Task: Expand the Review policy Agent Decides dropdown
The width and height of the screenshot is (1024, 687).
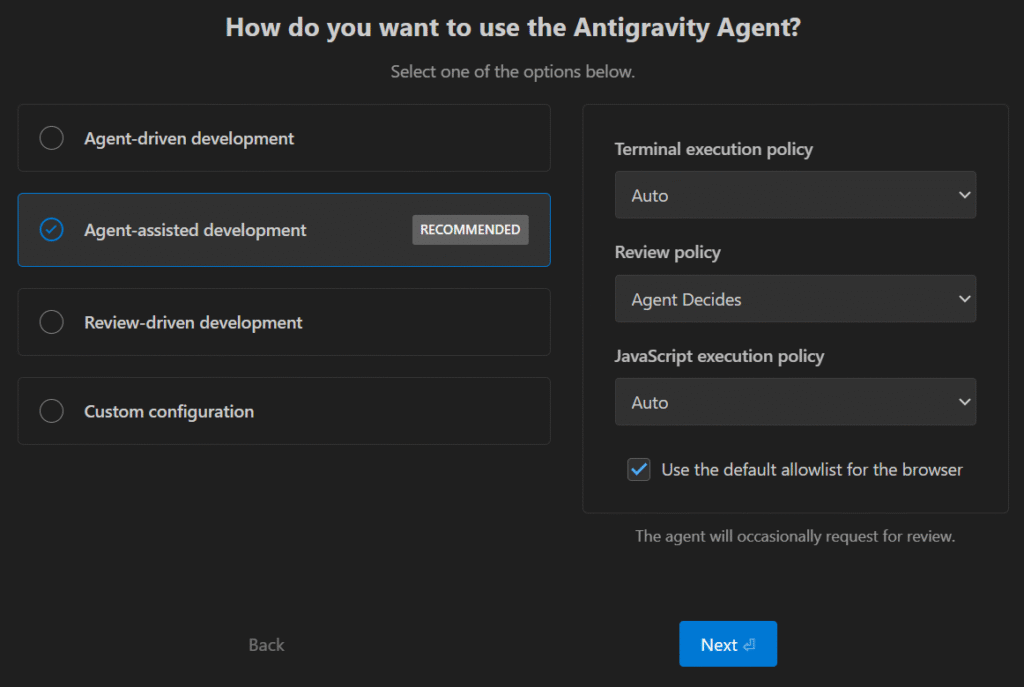Action: click(795, 299)
